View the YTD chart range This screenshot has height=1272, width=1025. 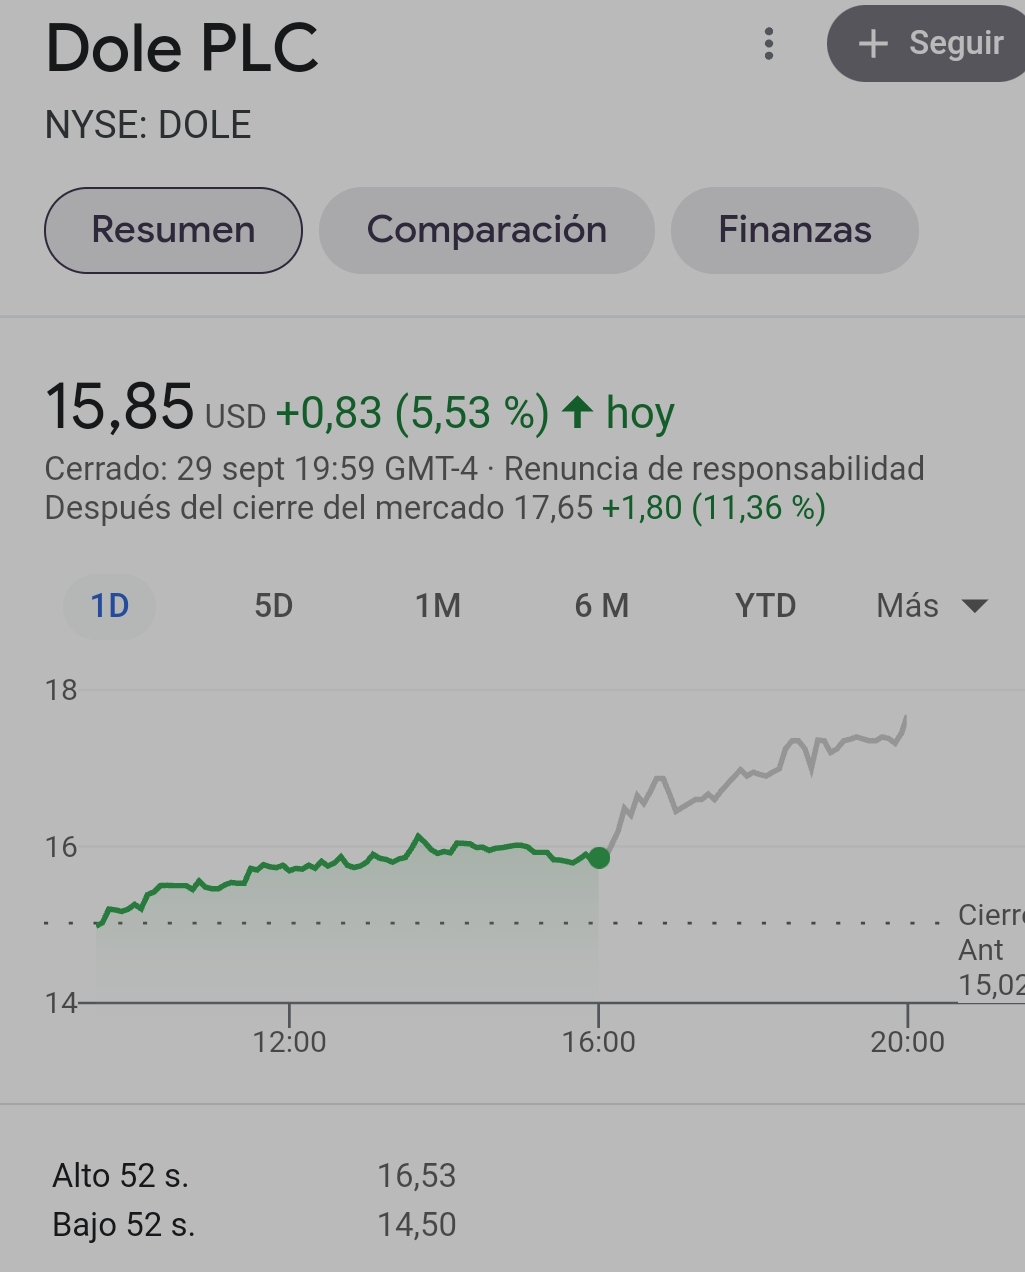point(765,606)
